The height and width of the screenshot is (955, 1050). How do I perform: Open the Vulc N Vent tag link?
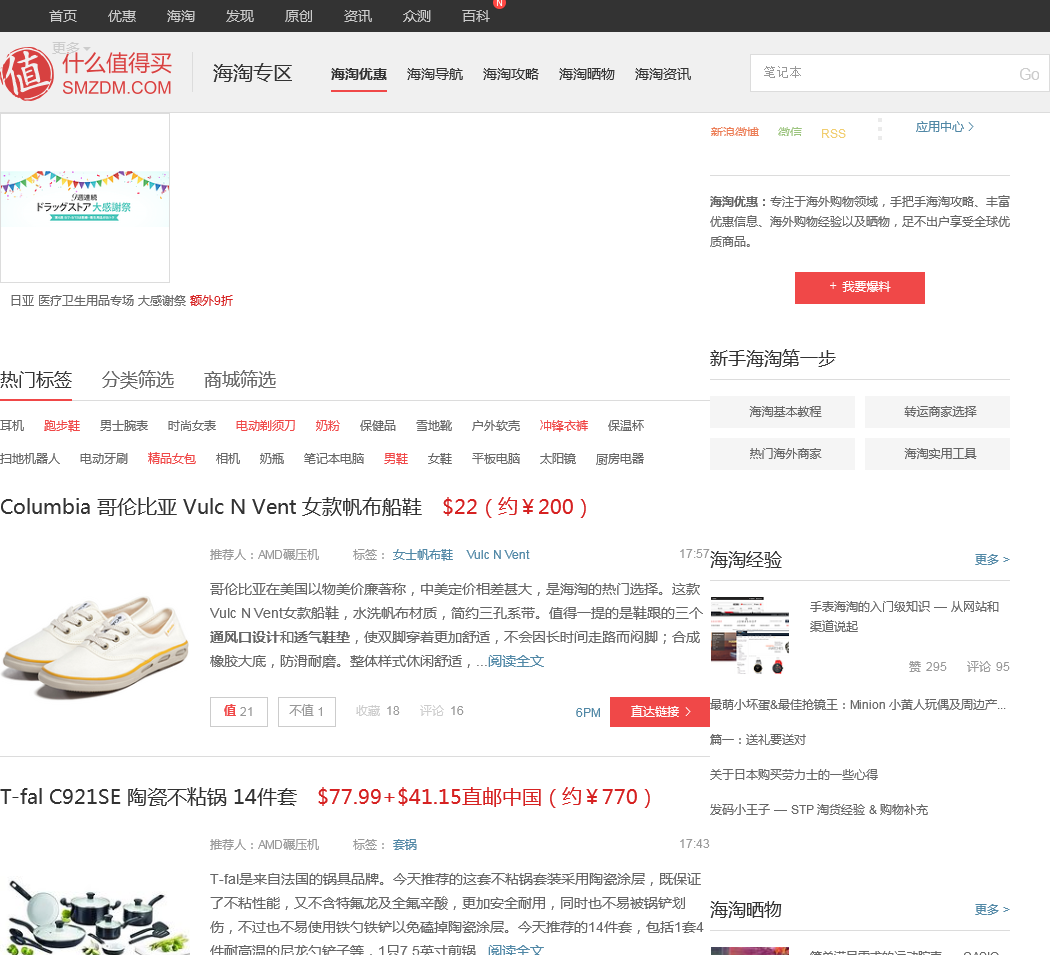click(498, 555)
